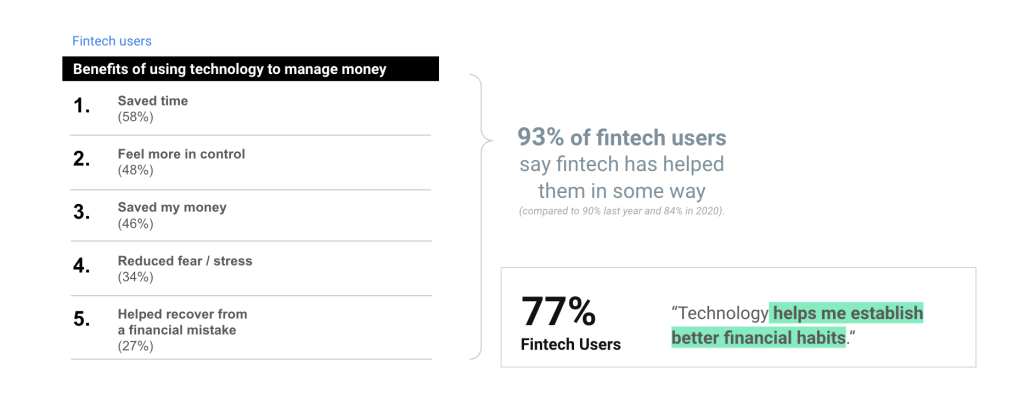This screenshot has height=420, width=1024.
Task: Click the italic 'compared to 90% last year' note
Action: pyautogui.click(x=622, y=212)
